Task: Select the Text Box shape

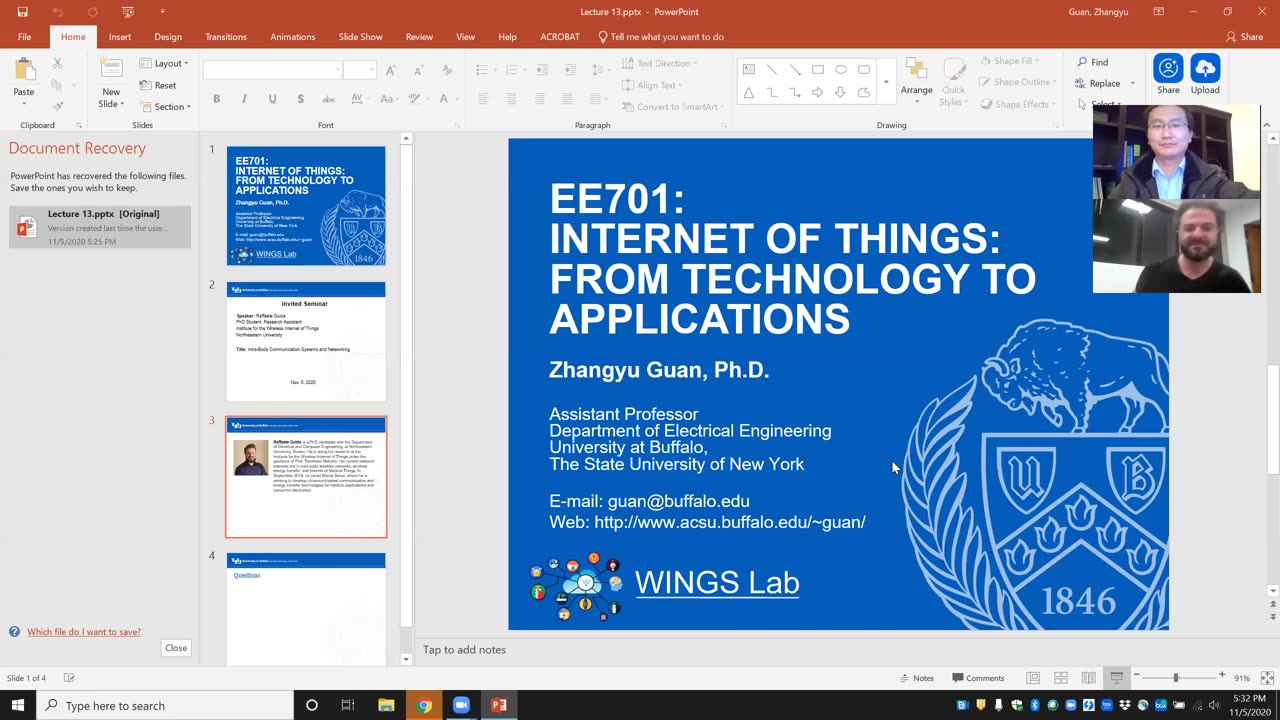Action: click(748, 69)
